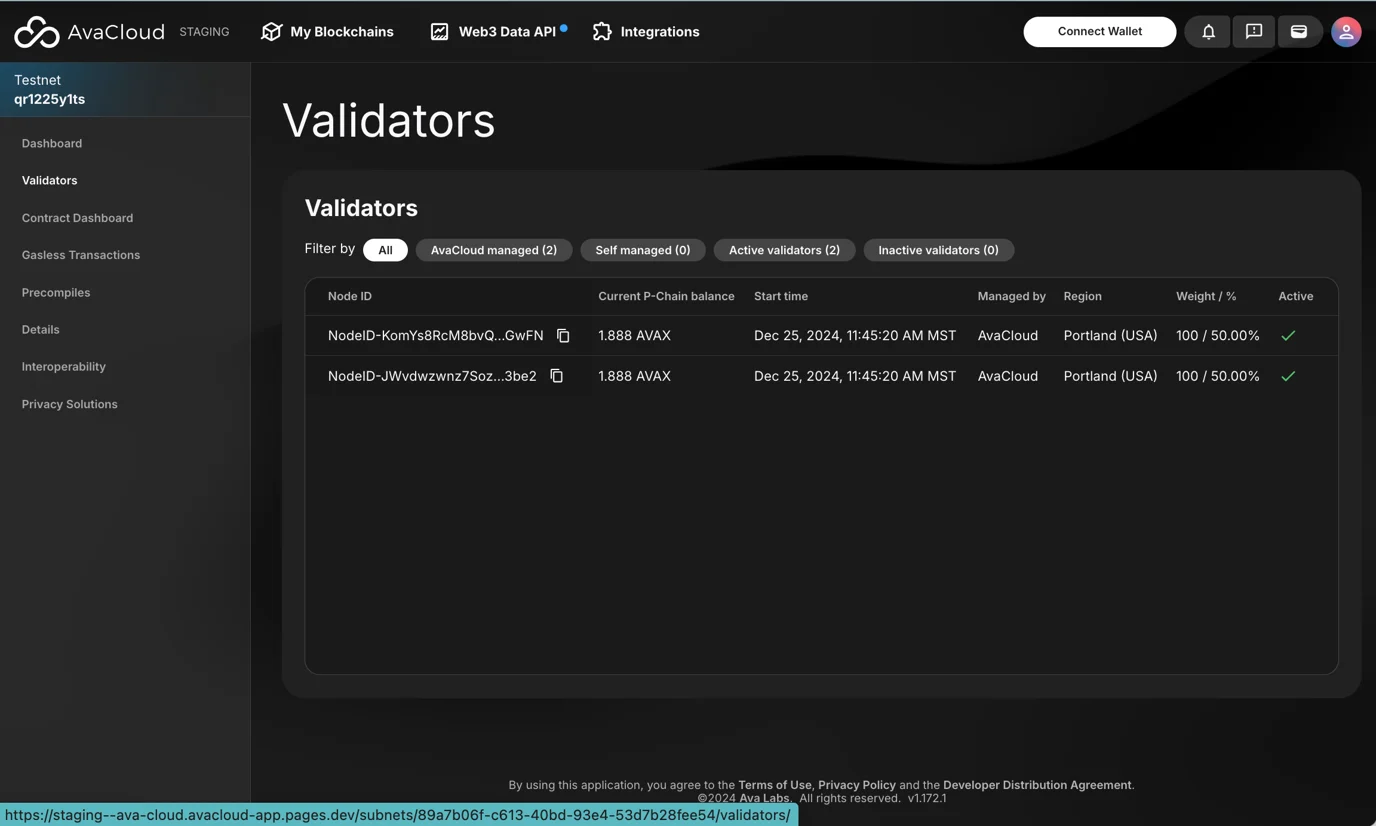Open Gasless Transactions page

point(81,255)
